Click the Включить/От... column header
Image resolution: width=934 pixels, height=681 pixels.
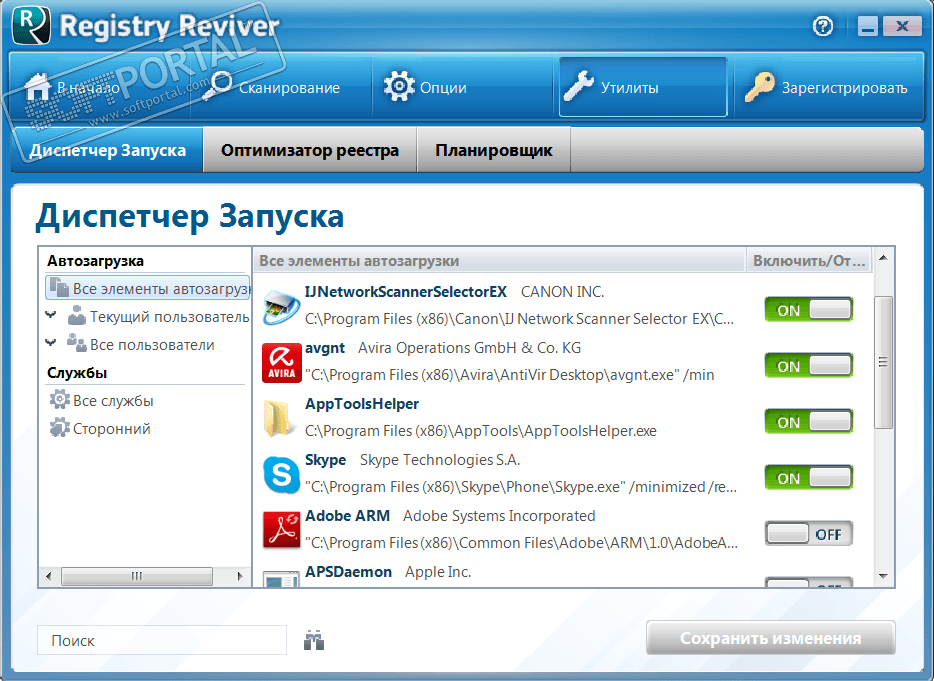coord(809,261)
